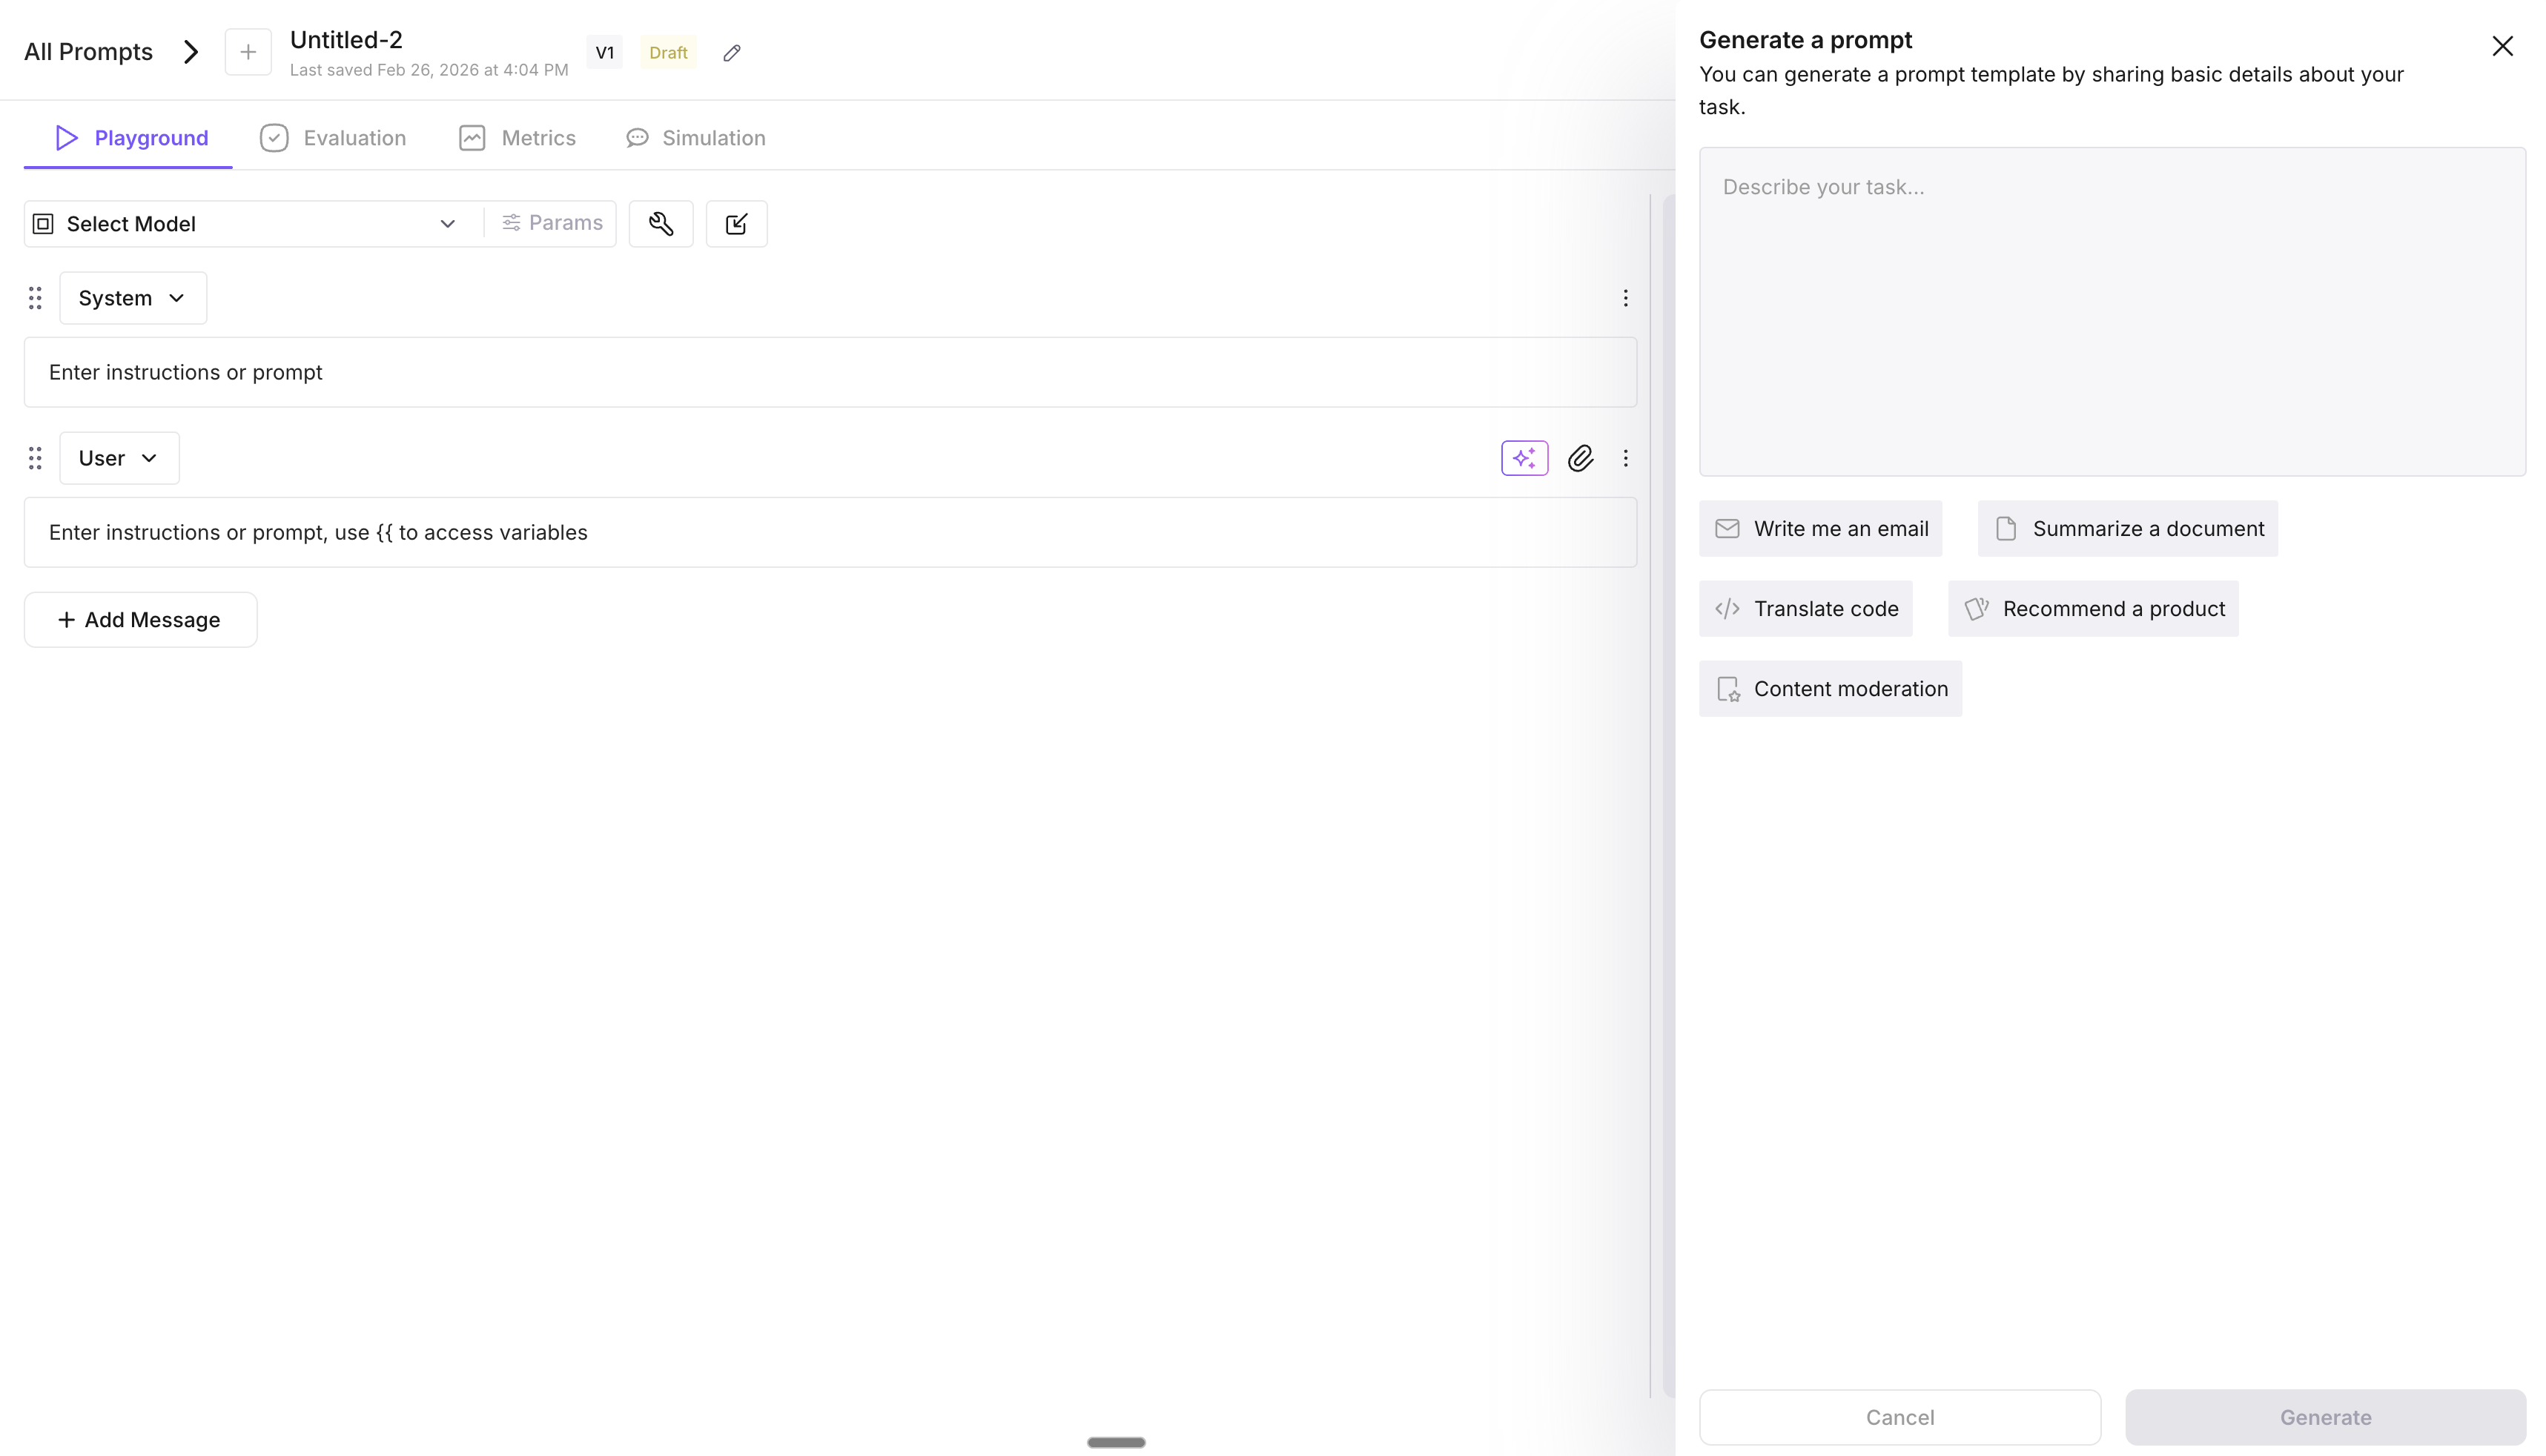2546x1456 pixels.
Task: Open the Select Model dropdown
Action: click(245, 224)
